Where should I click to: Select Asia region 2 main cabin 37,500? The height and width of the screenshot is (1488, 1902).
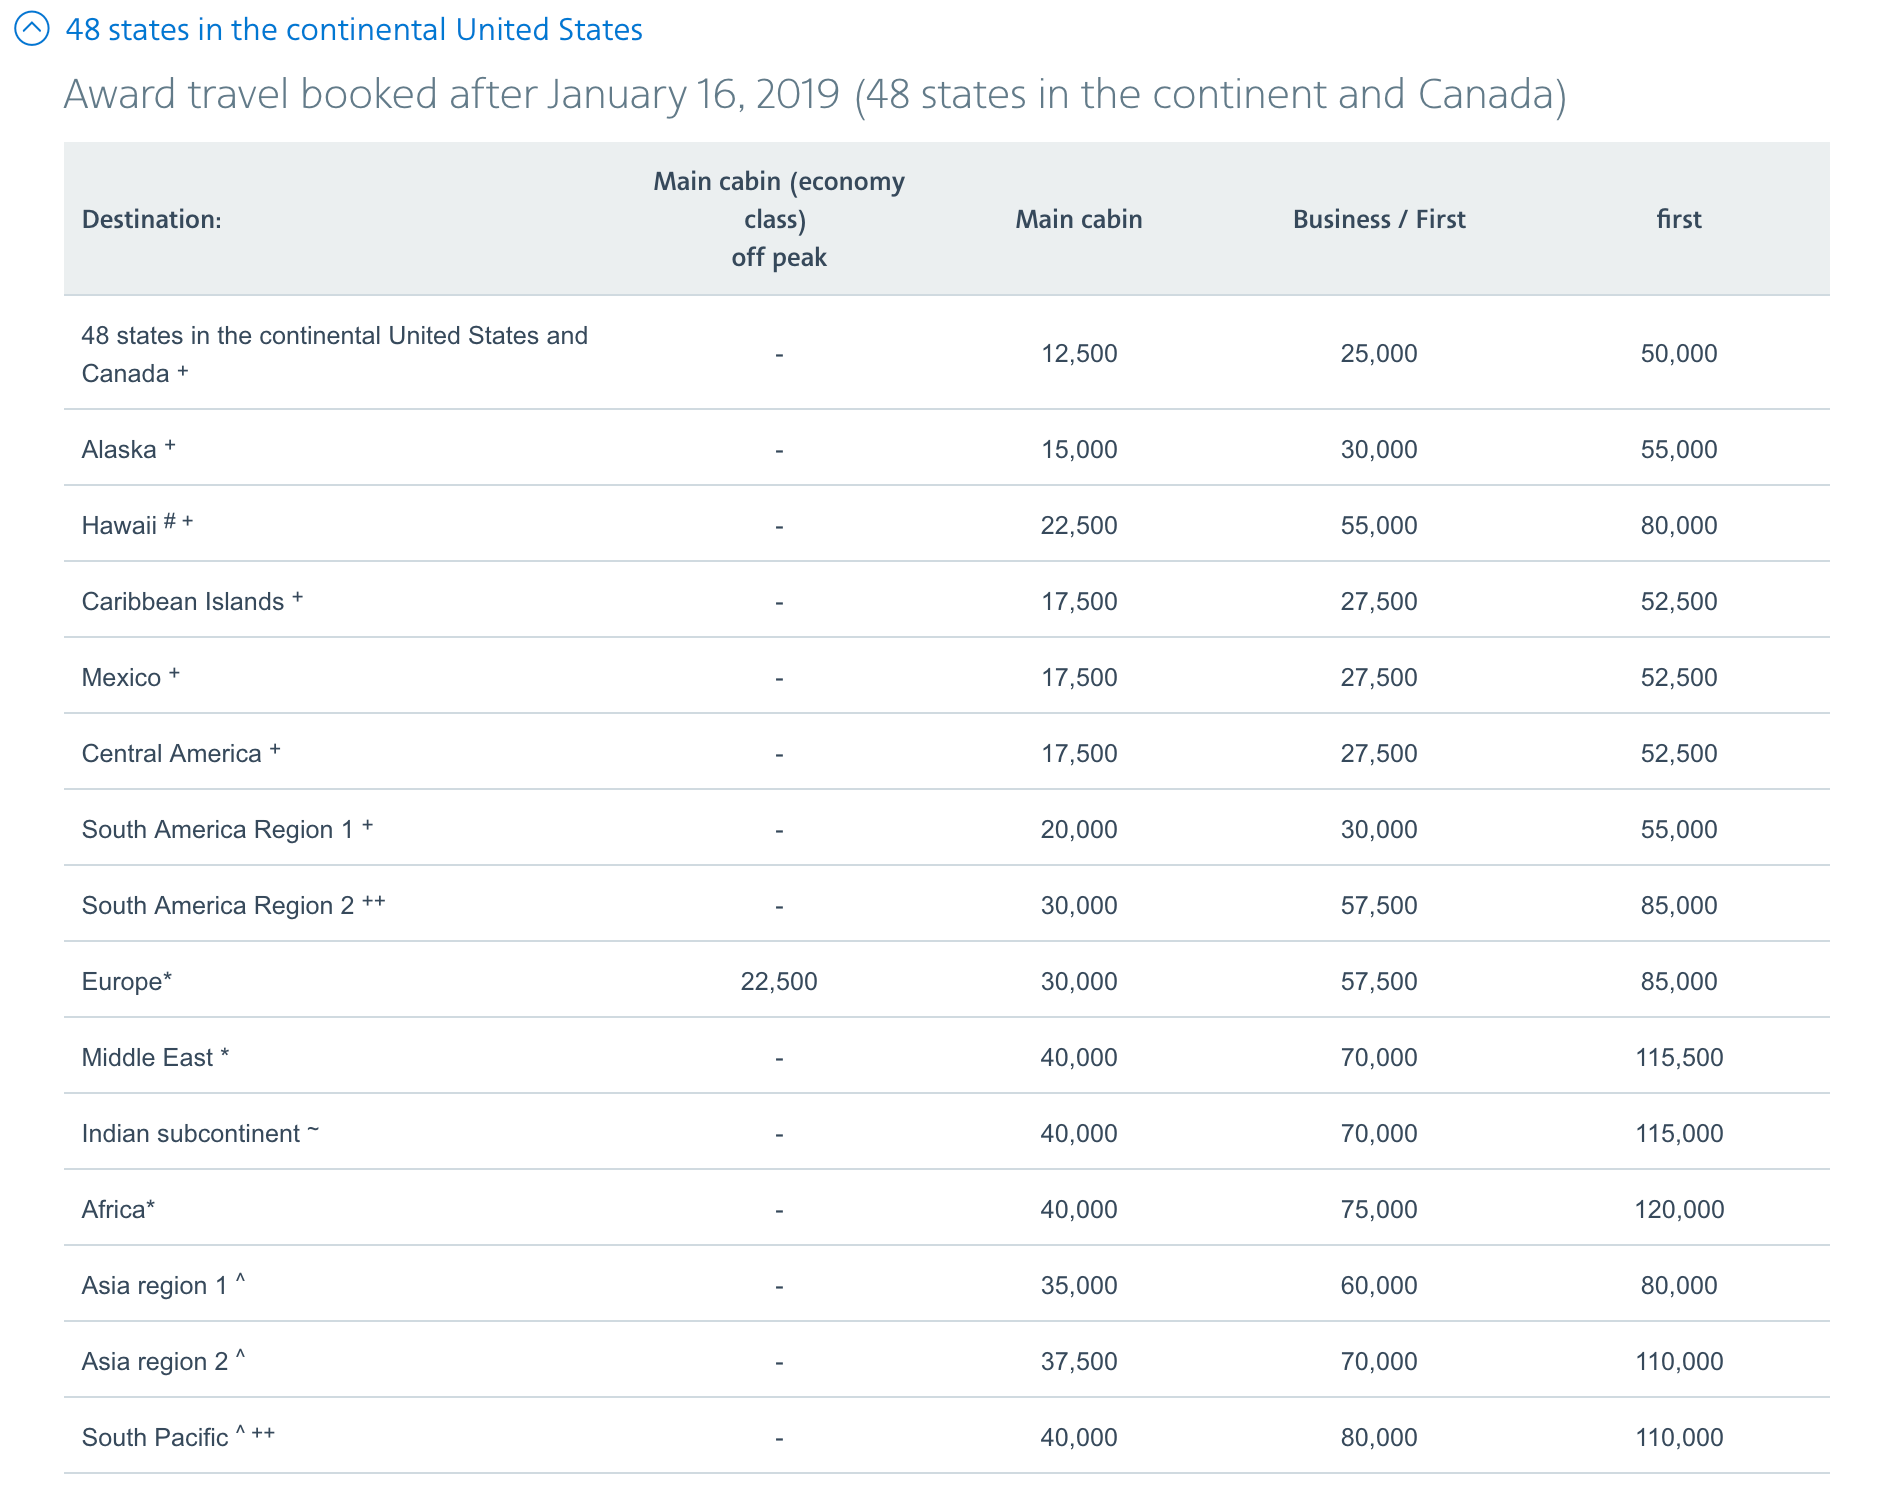(x=1079, y=1361)
